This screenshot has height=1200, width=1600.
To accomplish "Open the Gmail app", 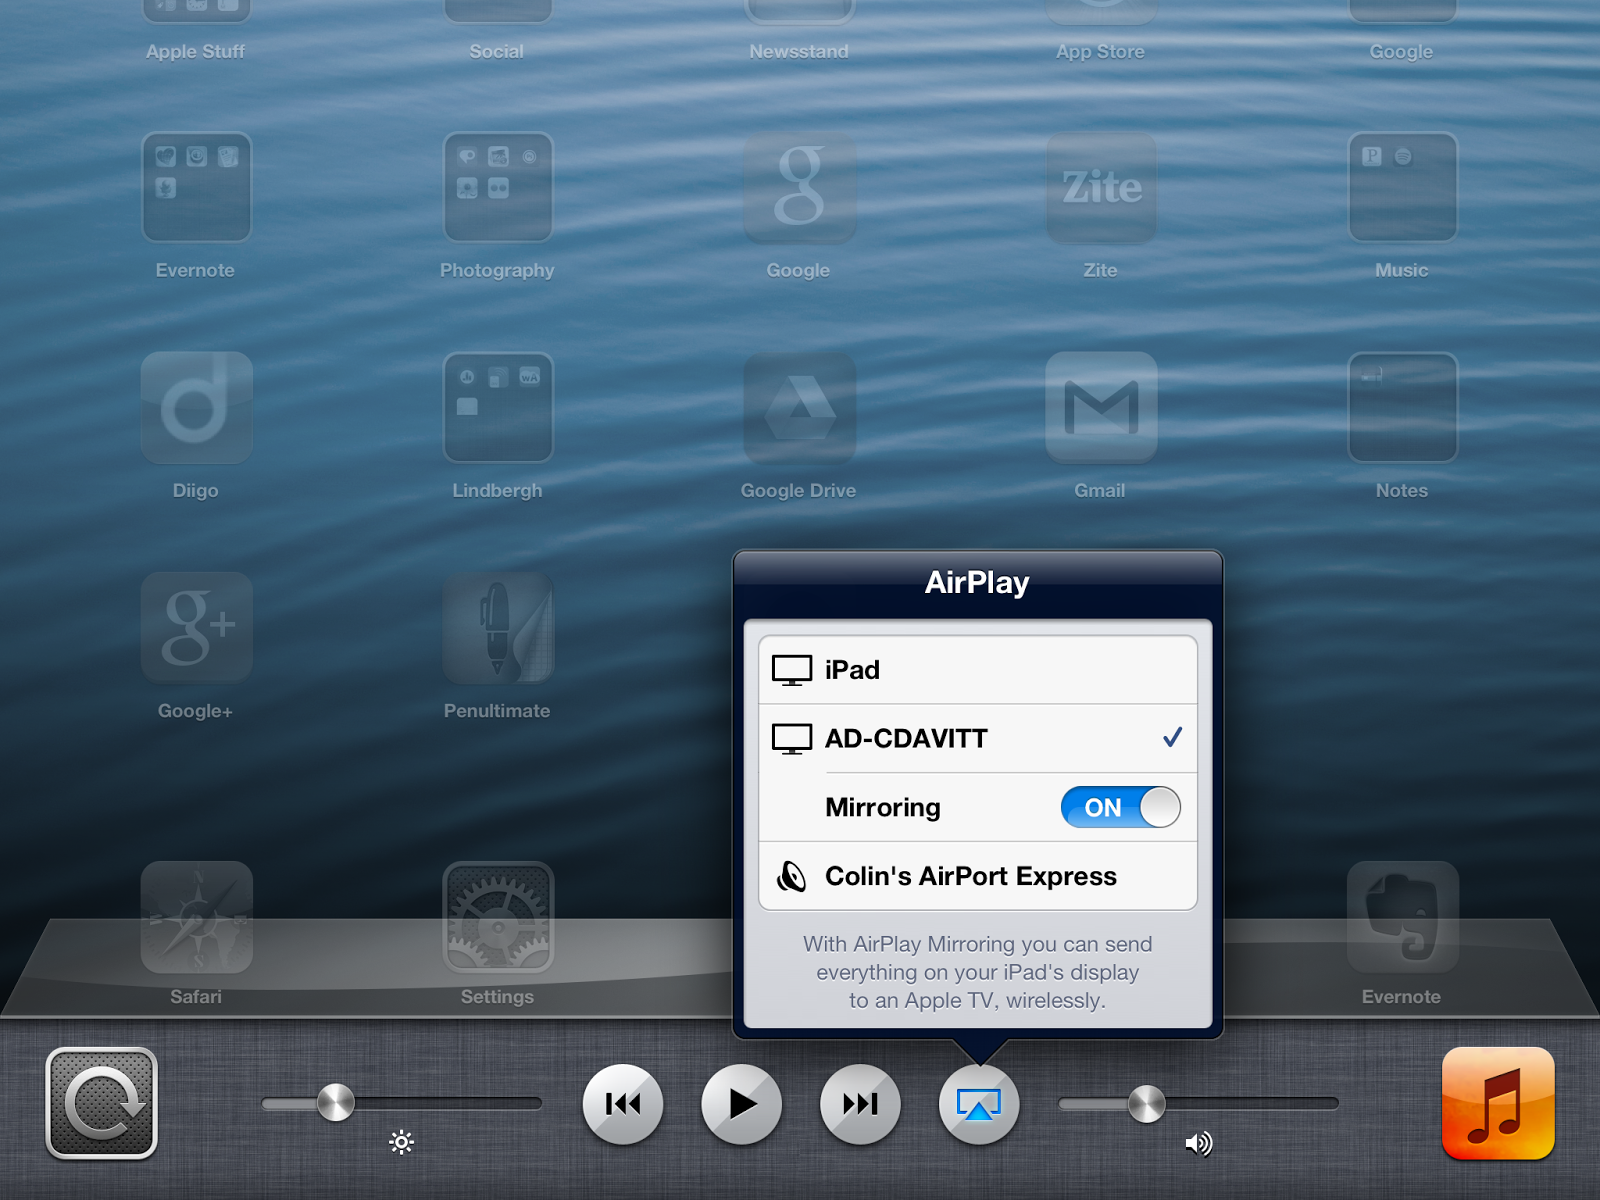I will (1101, 407).
